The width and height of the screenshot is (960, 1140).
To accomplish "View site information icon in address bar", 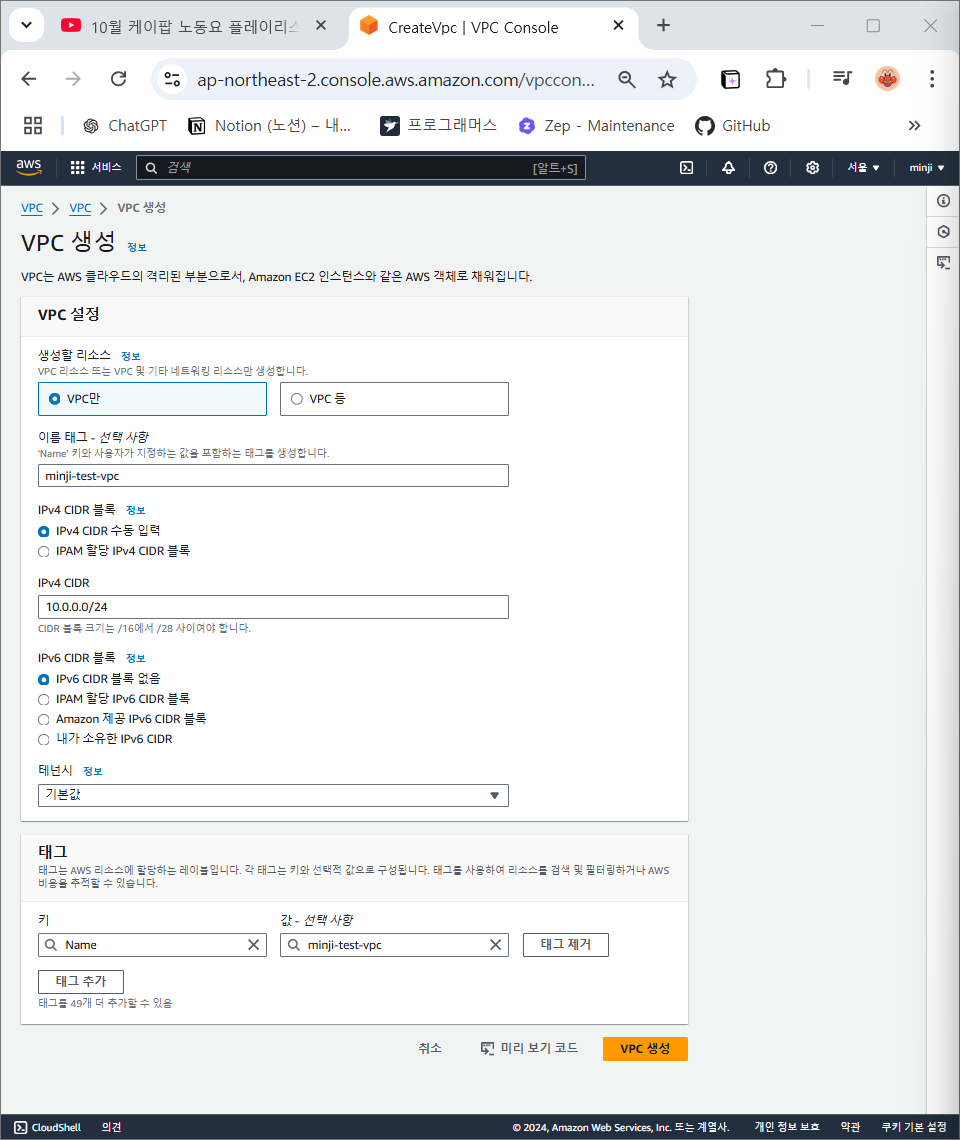I will tap(172, 79).
